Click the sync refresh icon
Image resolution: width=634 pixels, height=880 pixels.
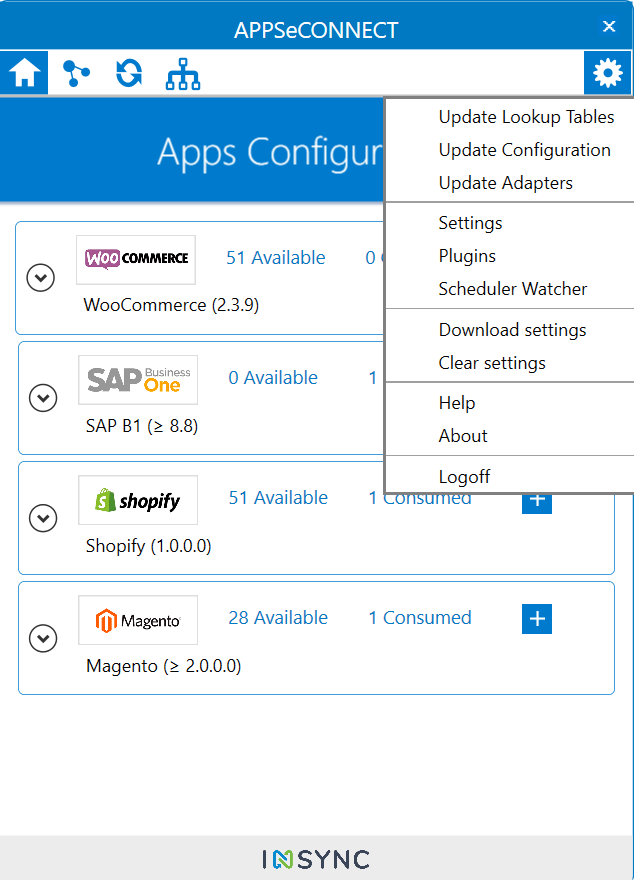click(x=129, y=73)
